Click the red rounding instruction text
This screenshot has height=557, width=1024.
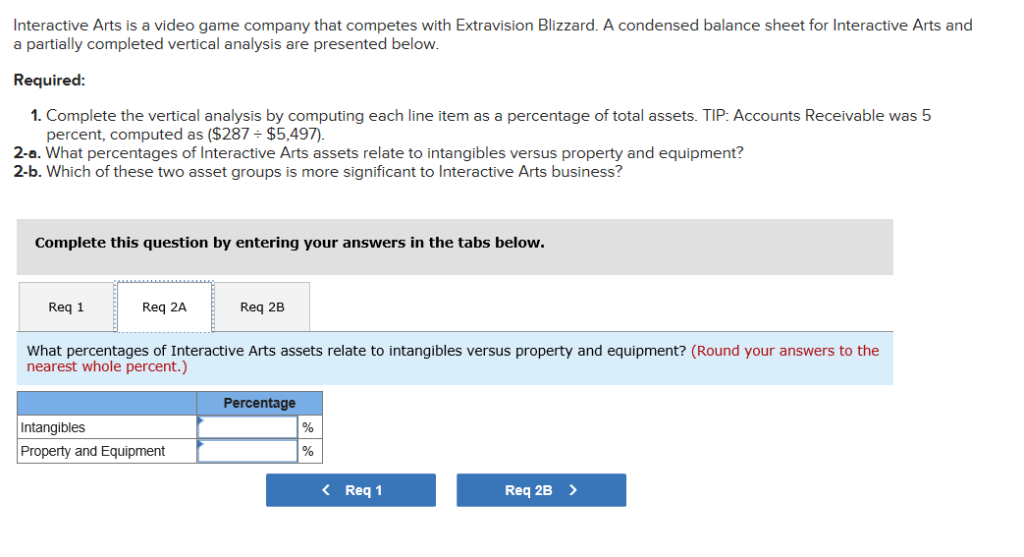click(453, 358)
